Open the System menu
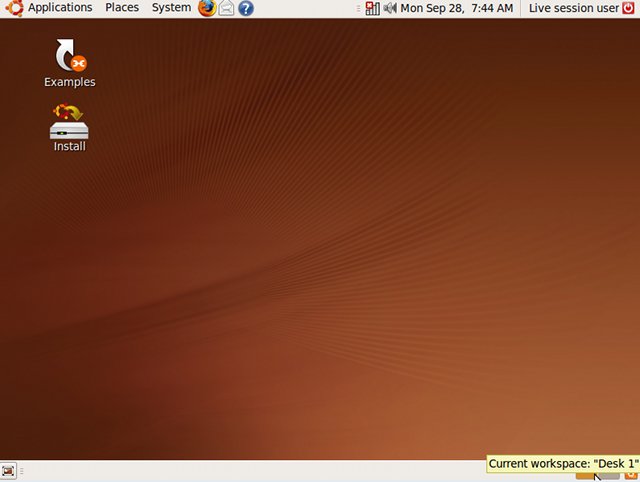Image resolution: width=640 pixels, height=482 pixels. click(171, 8)
